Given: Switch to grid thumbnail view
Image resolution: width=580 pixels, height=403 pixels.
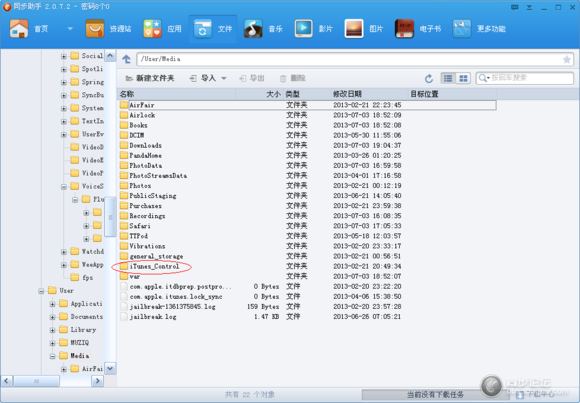Looking at the screenshot, I should tap(463, 78).
